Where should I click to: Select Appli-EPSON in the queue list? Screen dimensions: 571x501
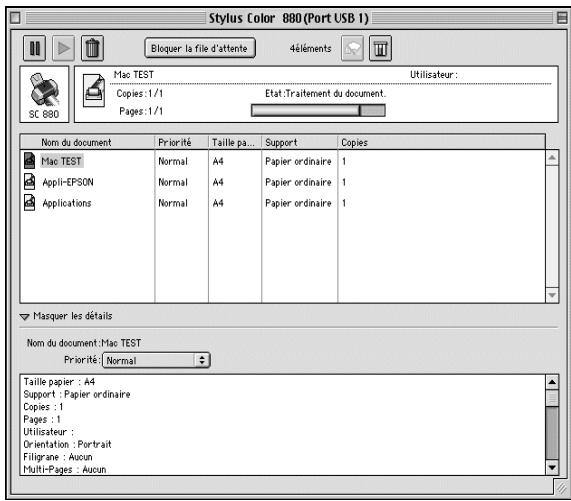point(68,182)
